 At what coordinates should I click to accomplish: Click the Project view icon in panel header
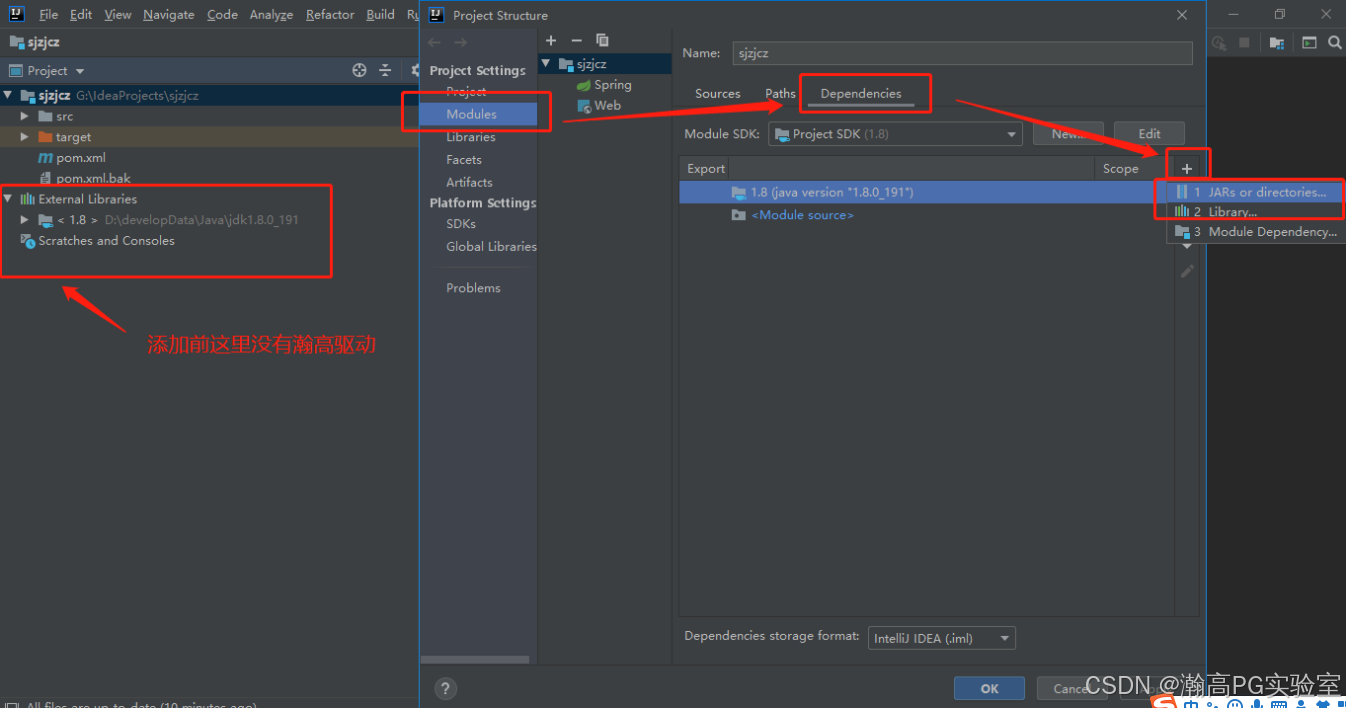tap(15, 71)
